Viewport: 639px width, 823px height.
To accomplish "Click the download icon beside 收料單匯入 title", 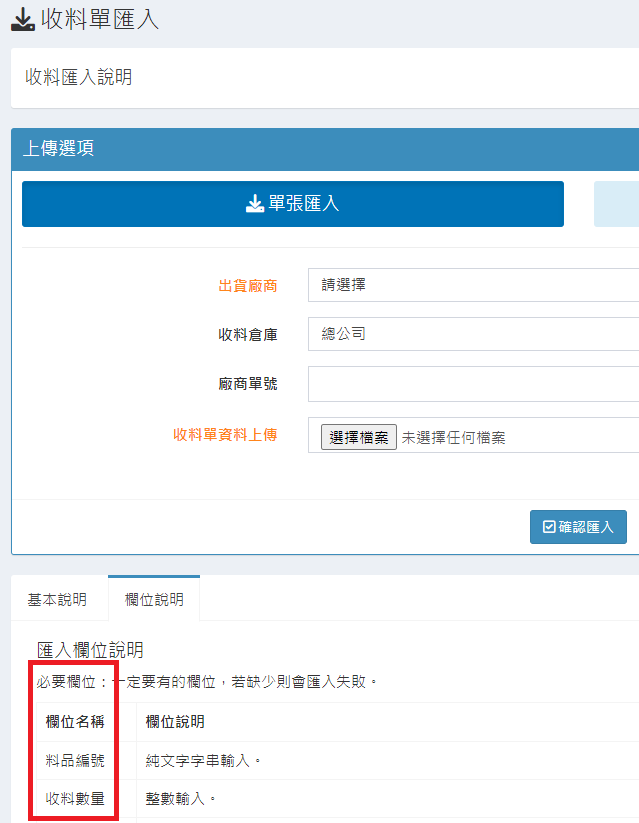I will coord(23,19).
